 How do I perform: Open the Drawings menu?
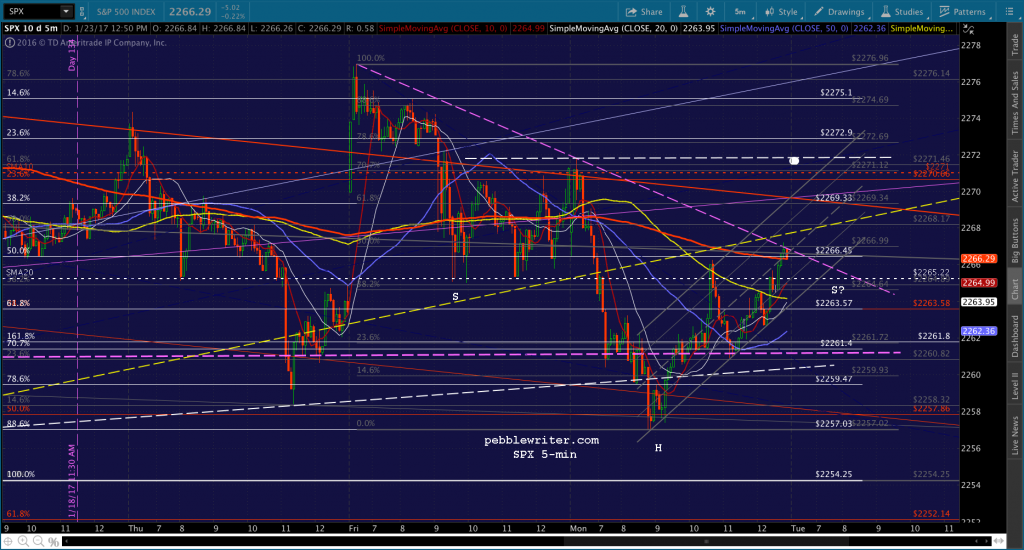click(839, 12)
